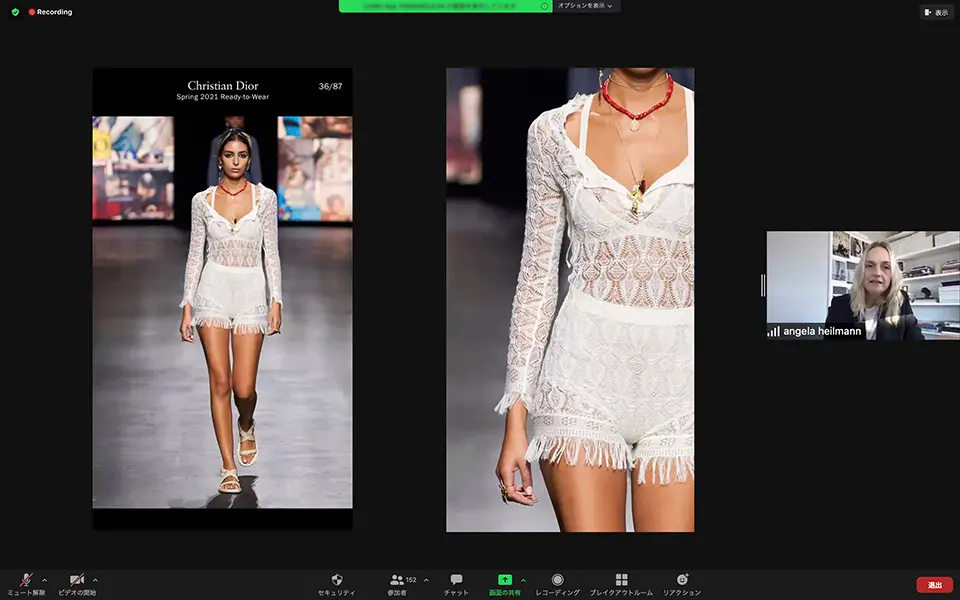This screenshot has width=960, height=600.
Task: Click the レコーディング record button
Action: pos(557,584)
